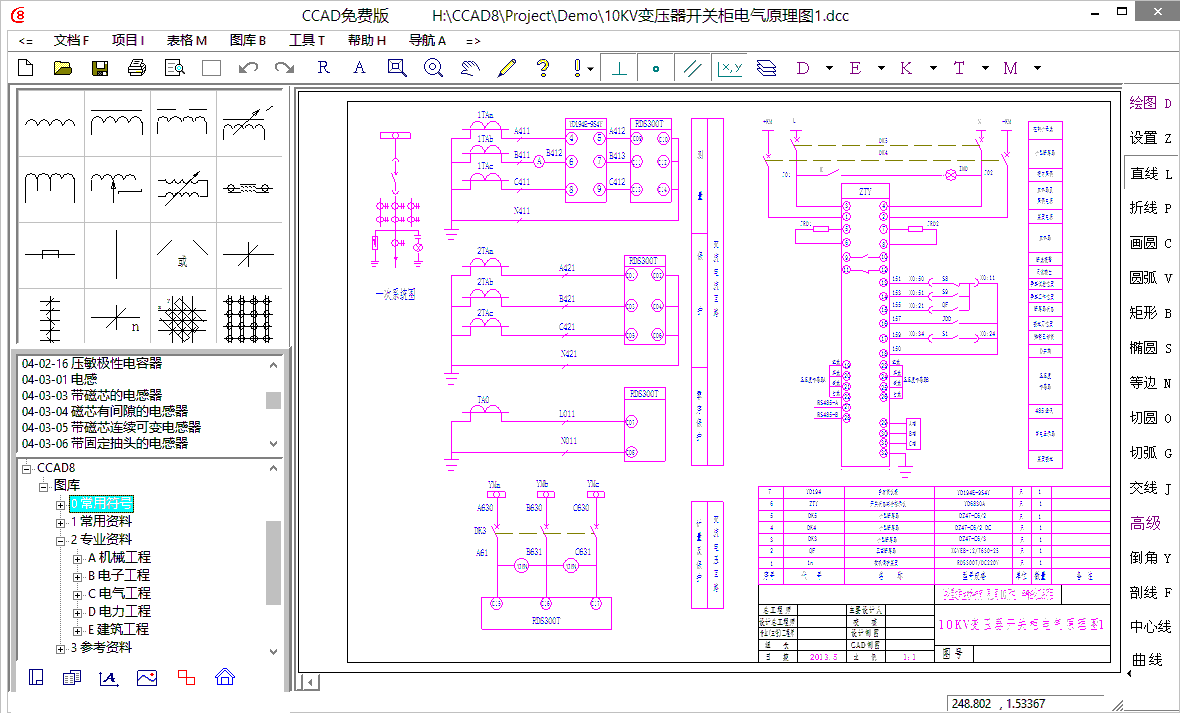The height and width of the screenshot is (713, 1180).
Task: Expand the C 电气工程 tree node
Action: pos(78,593)
